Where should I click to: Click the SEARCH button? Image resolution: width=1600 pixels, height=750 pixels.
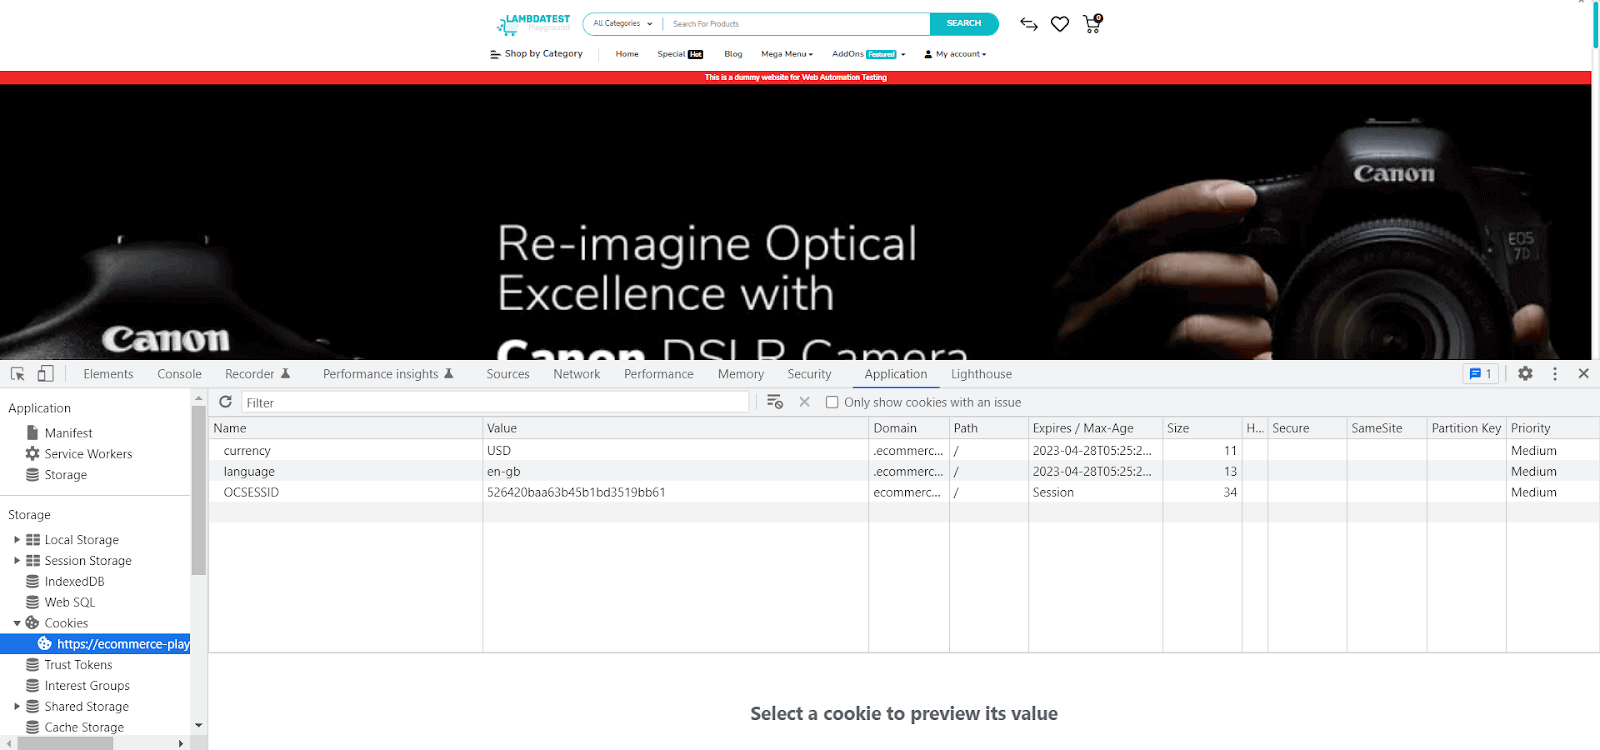point(964,23)
